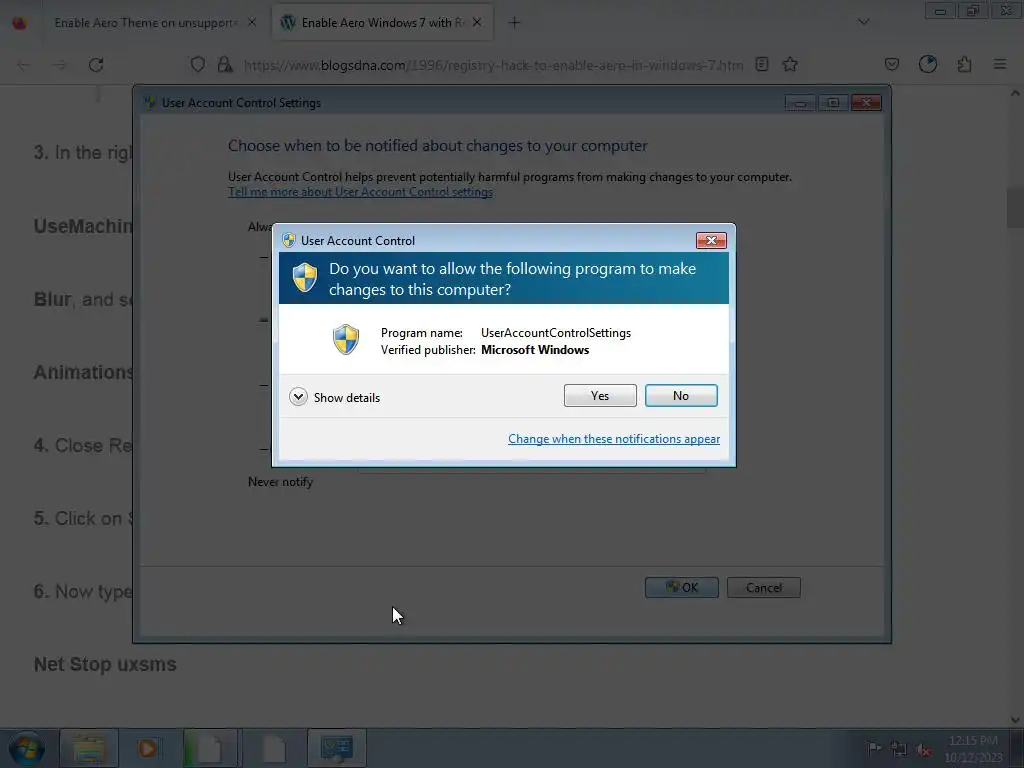1024x768 pixels.
Task: Click 'Net Stop uxsms' text on the webpage
Action: pos(105,664)
